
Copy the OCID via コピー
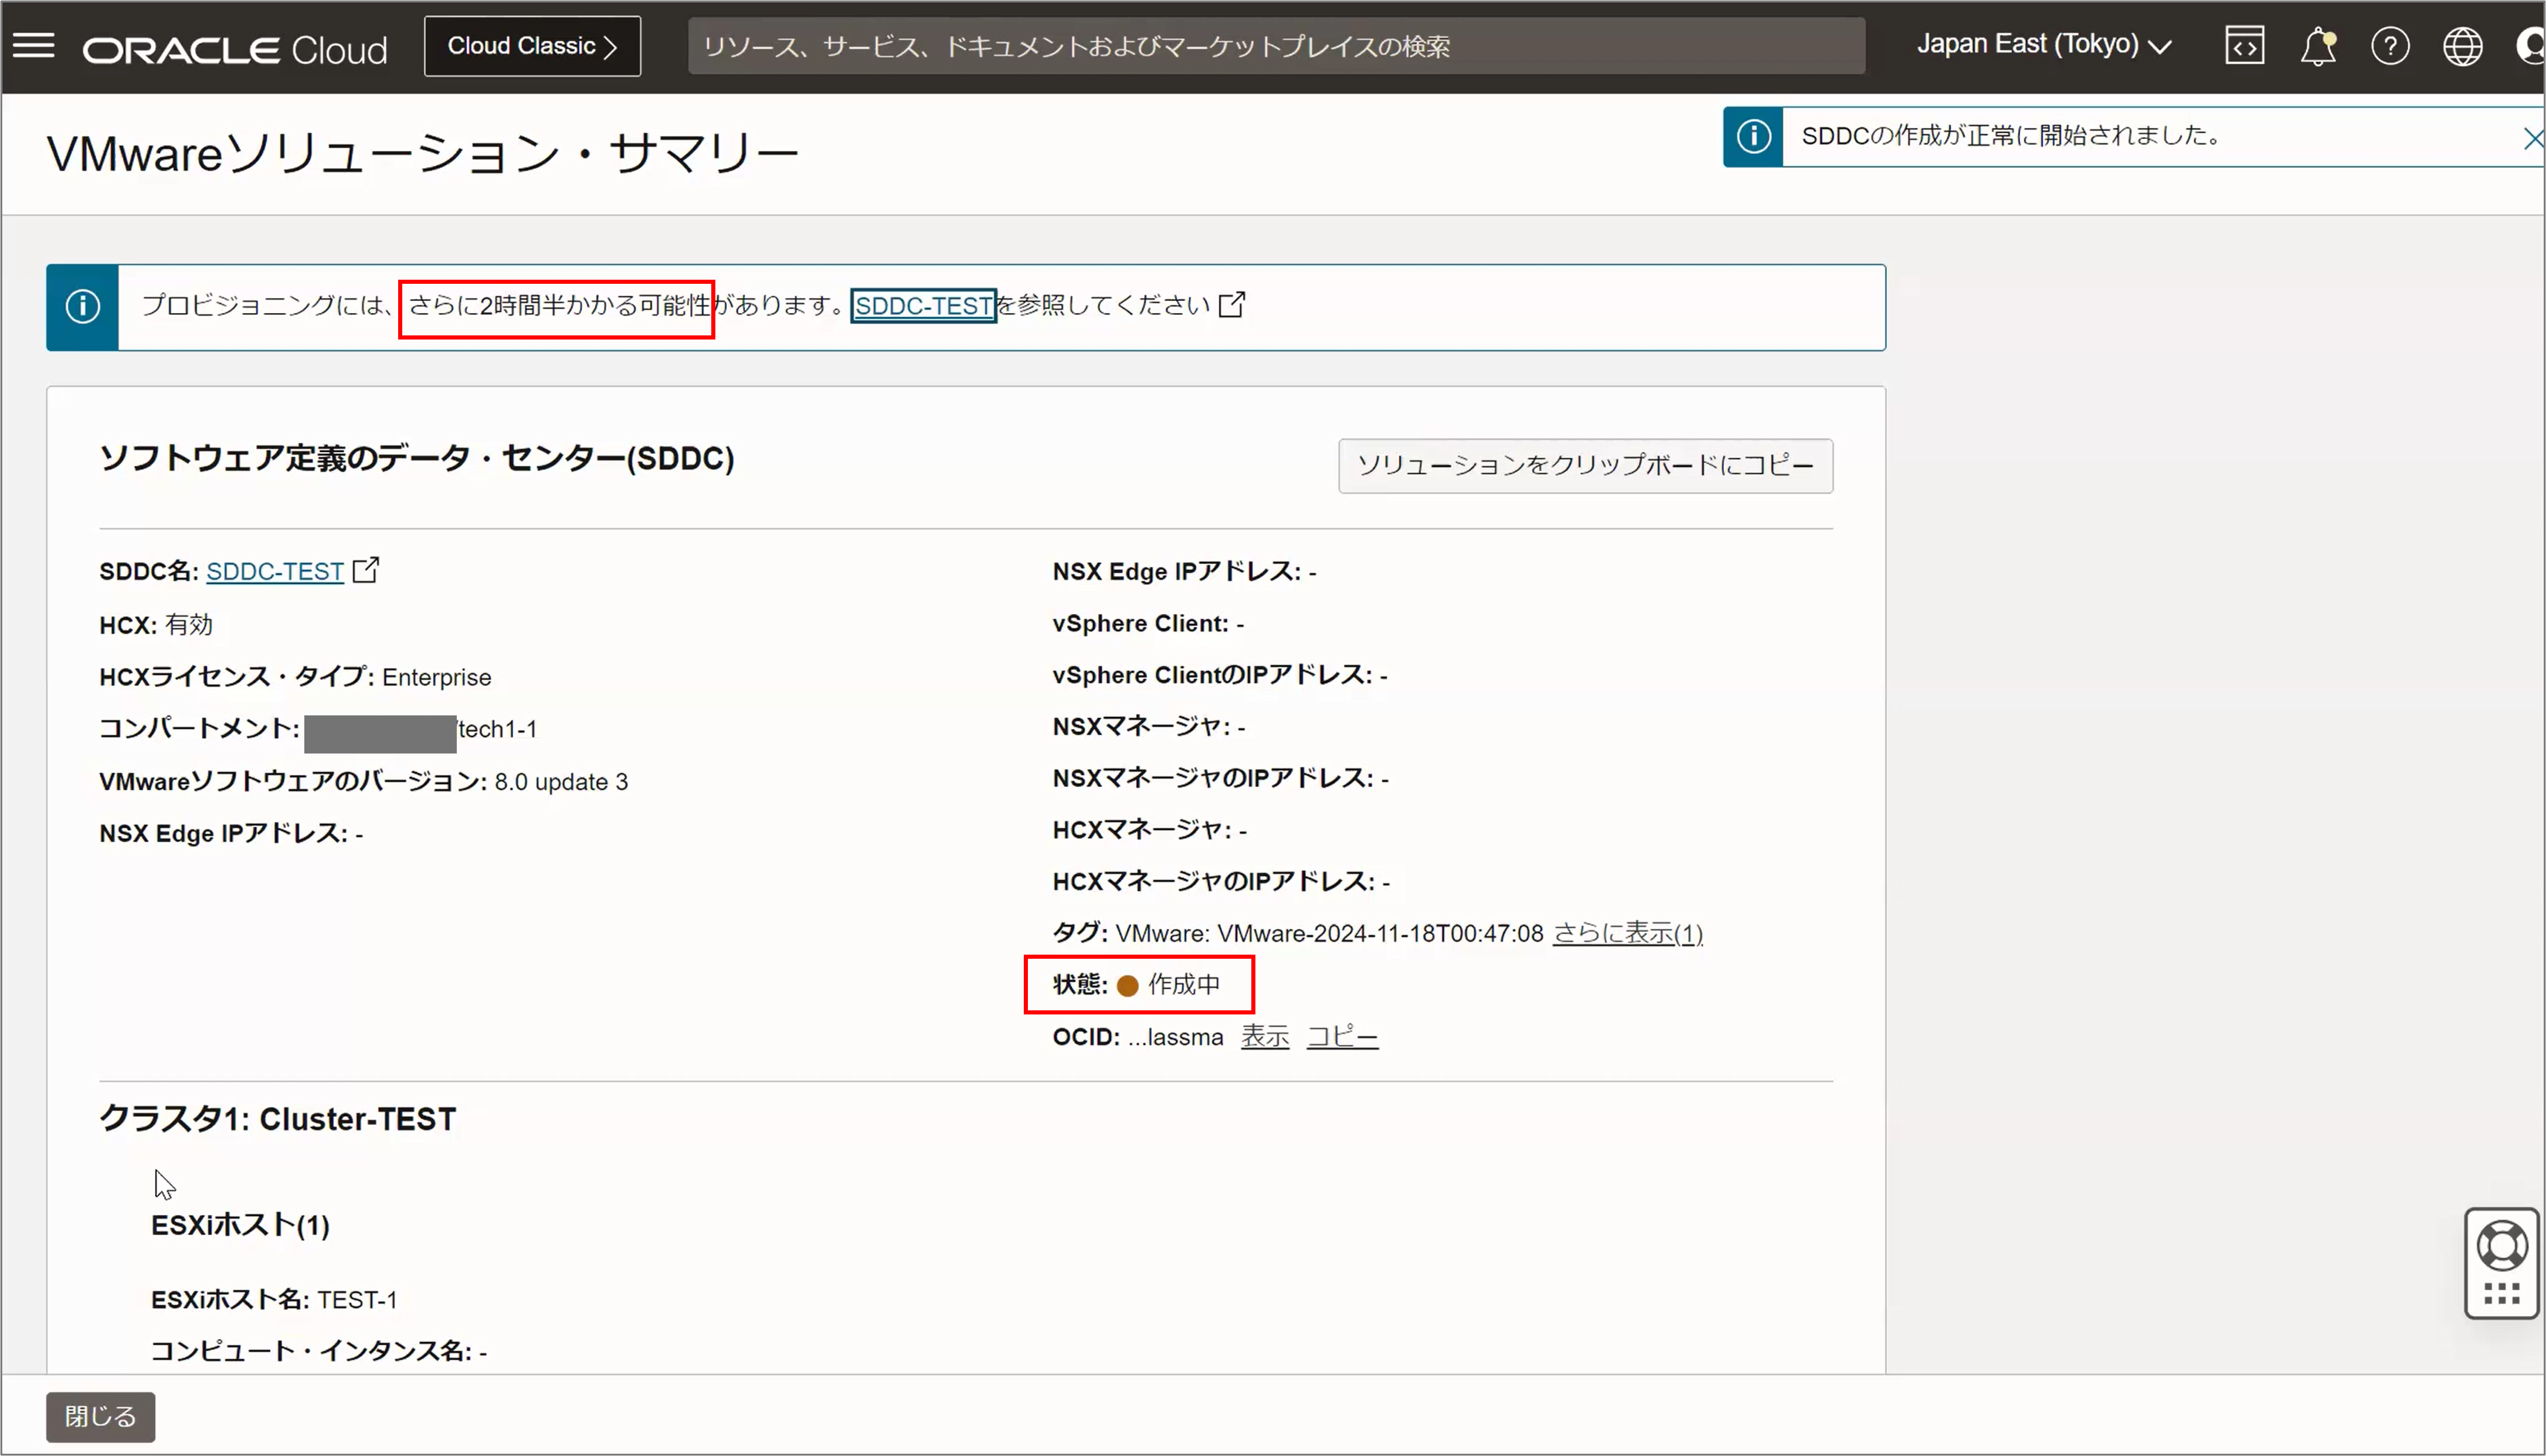click(1342, 1037)
